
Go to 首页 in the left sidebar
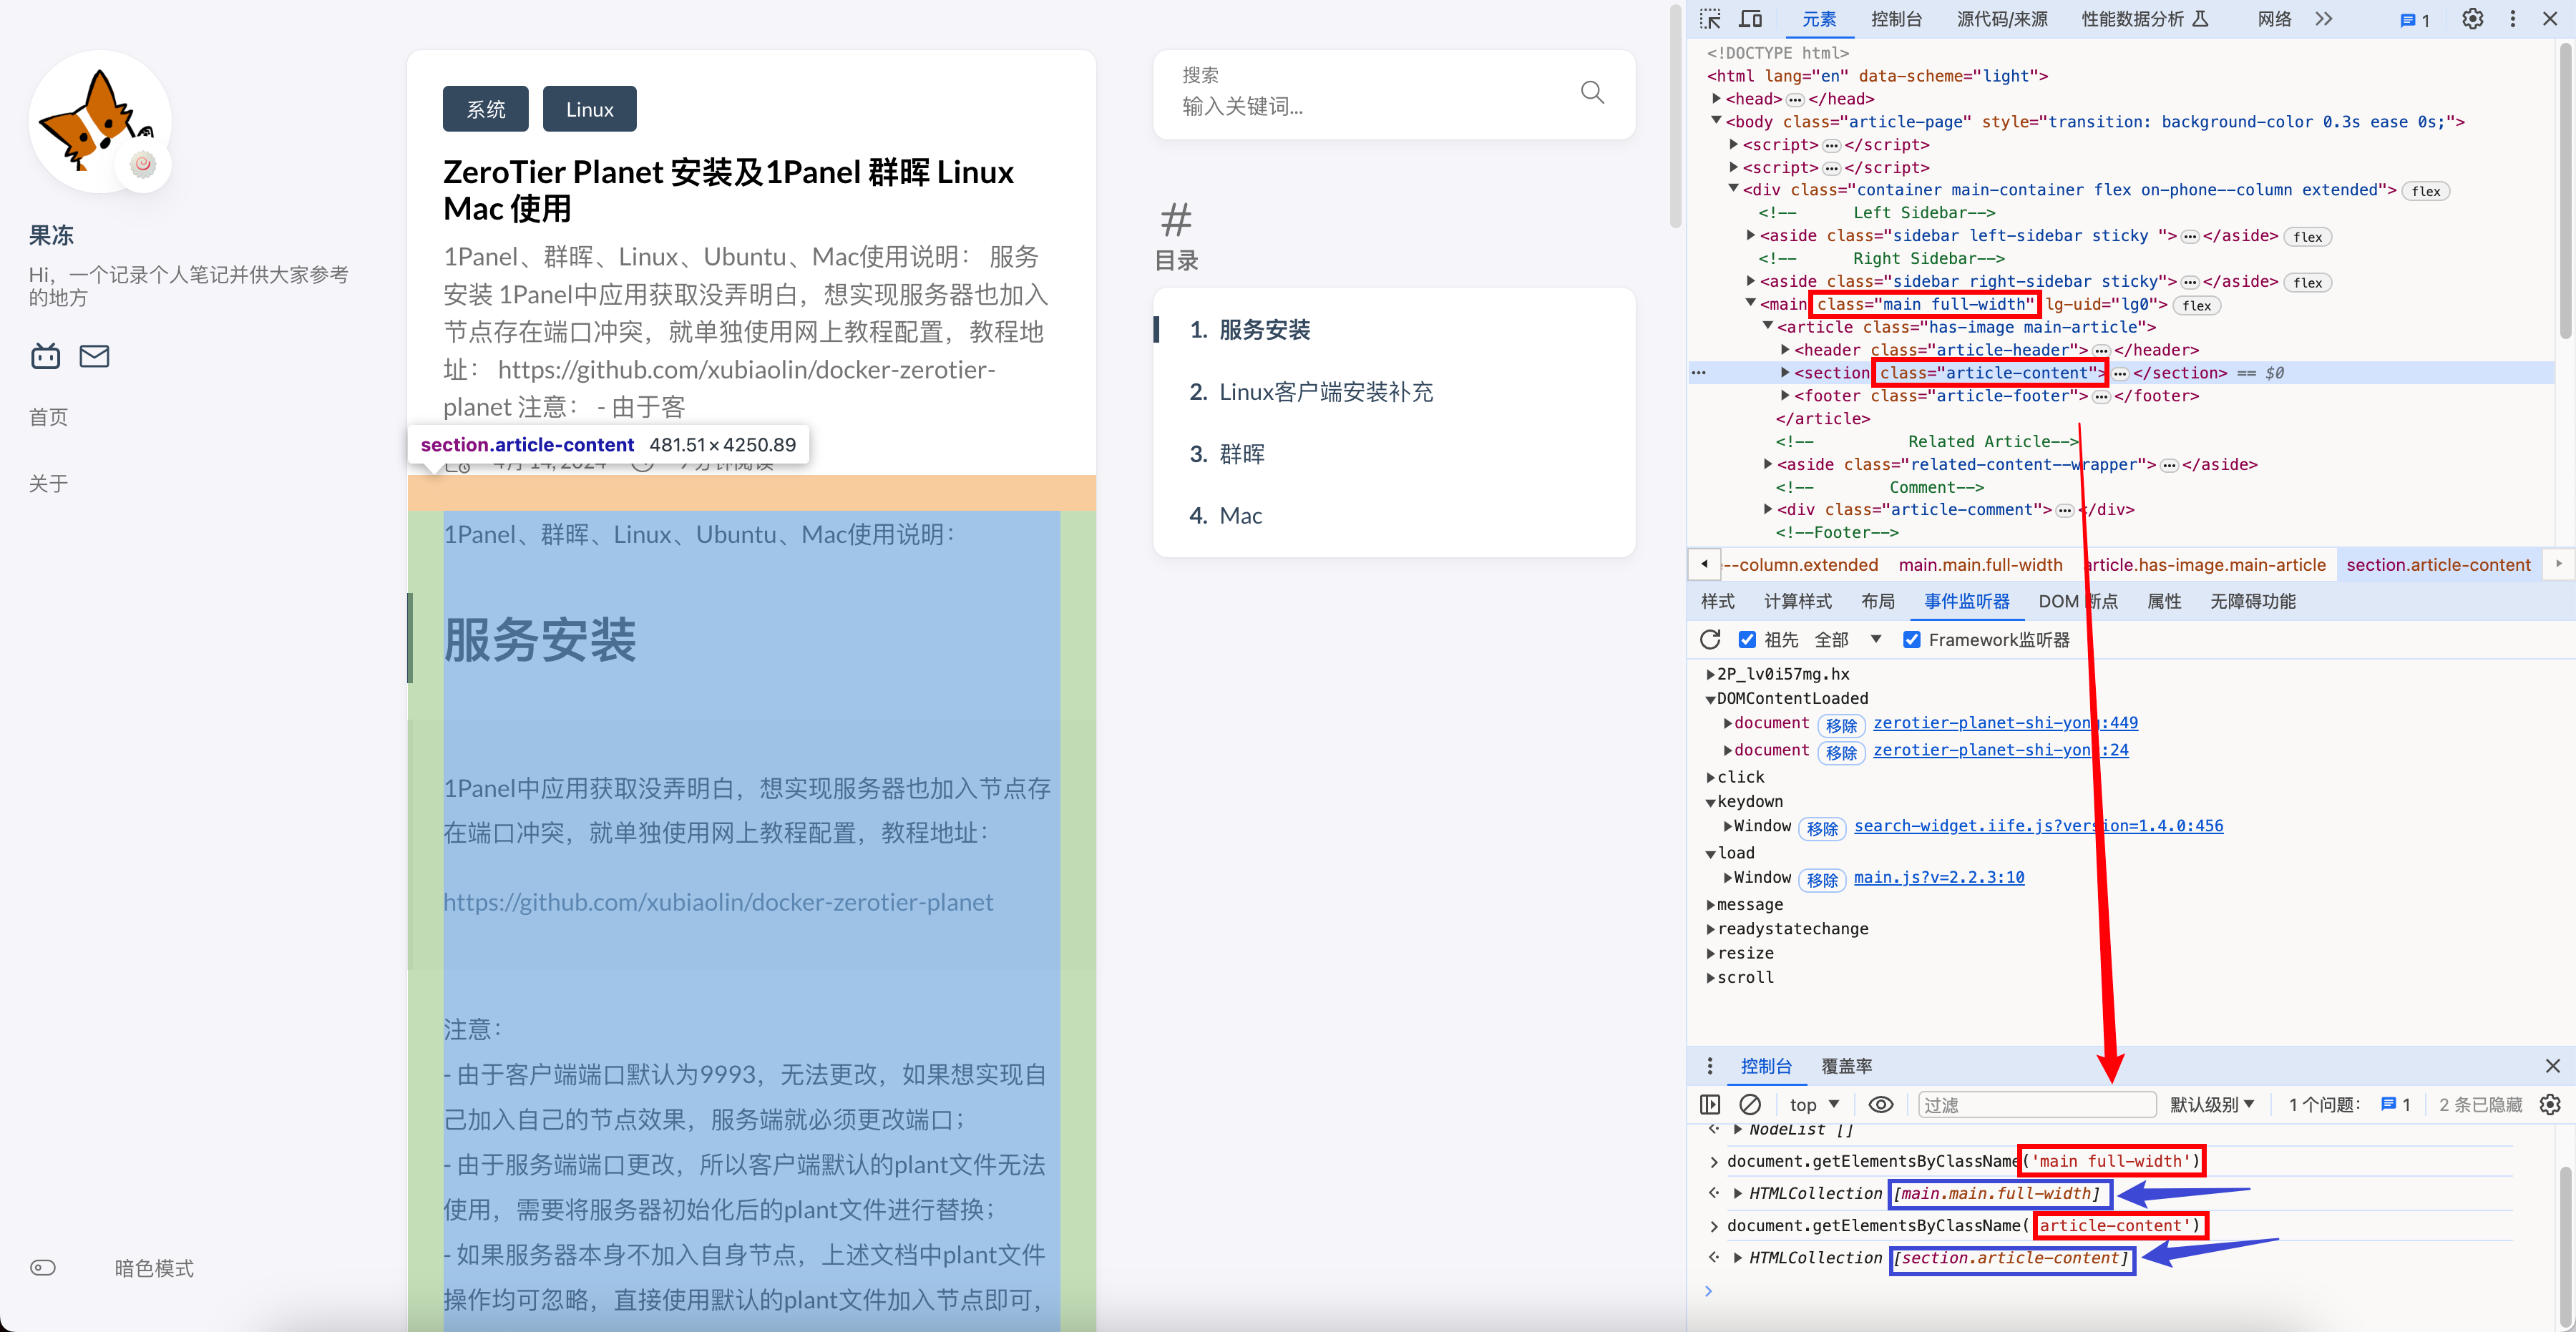pos(48,417)
